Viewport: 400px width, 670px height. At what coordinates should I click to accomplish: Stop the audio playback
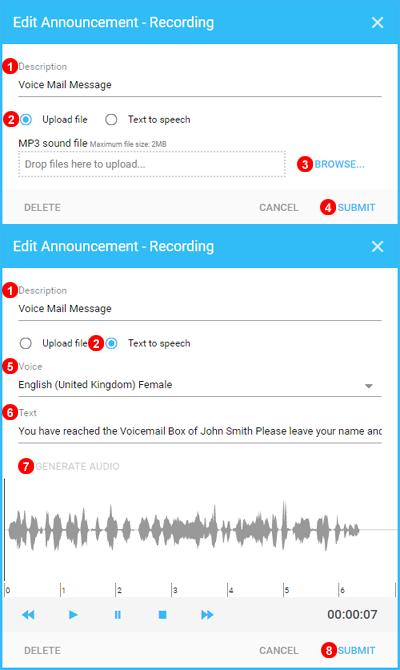(162, 614)
